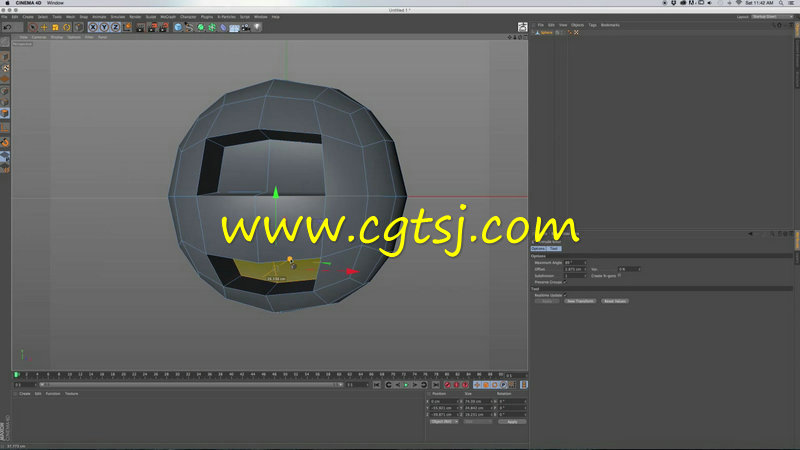Switch to Polygons mode in left palette
Viewport: 800px width, 450px height.
[x=5, y=113]
